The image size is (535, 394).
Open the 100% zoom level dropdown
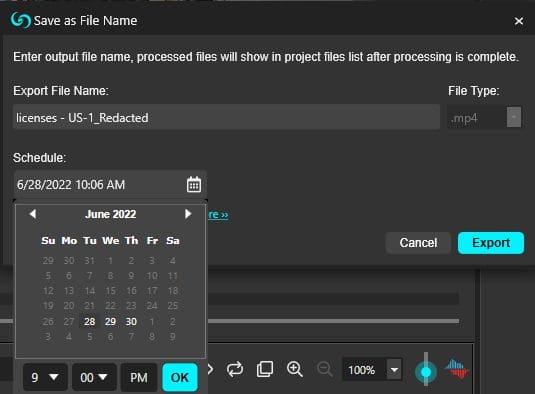point(394,369)
